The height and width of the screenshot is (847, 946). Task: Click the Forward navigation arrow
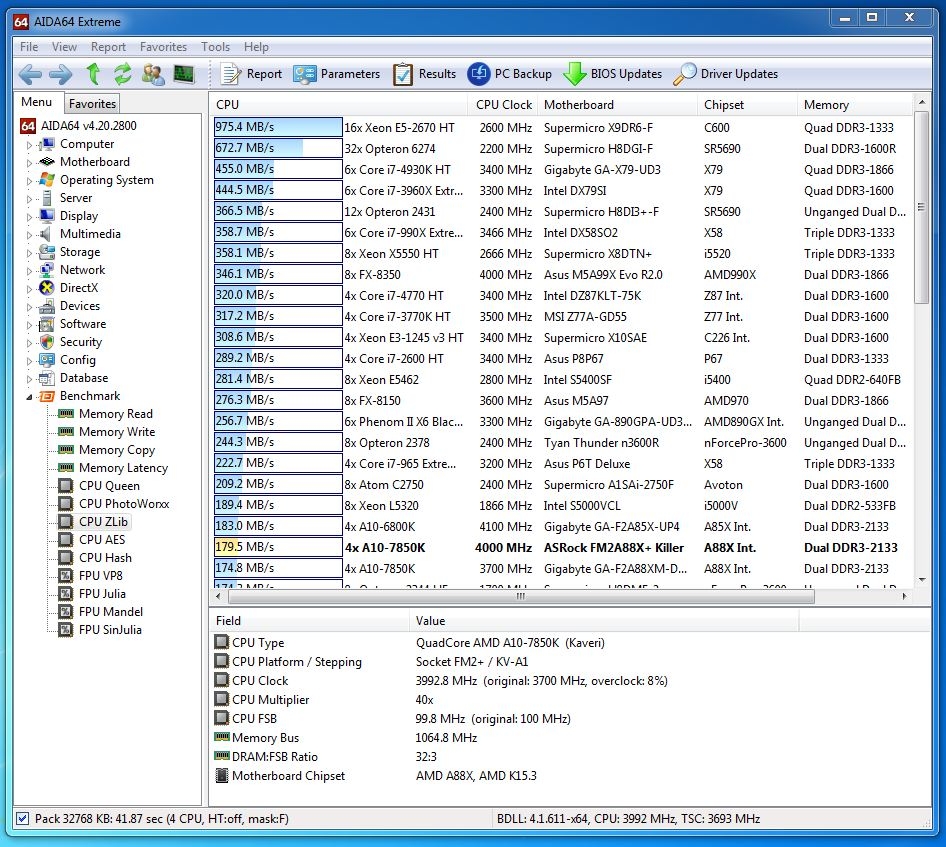pos(60,74)
